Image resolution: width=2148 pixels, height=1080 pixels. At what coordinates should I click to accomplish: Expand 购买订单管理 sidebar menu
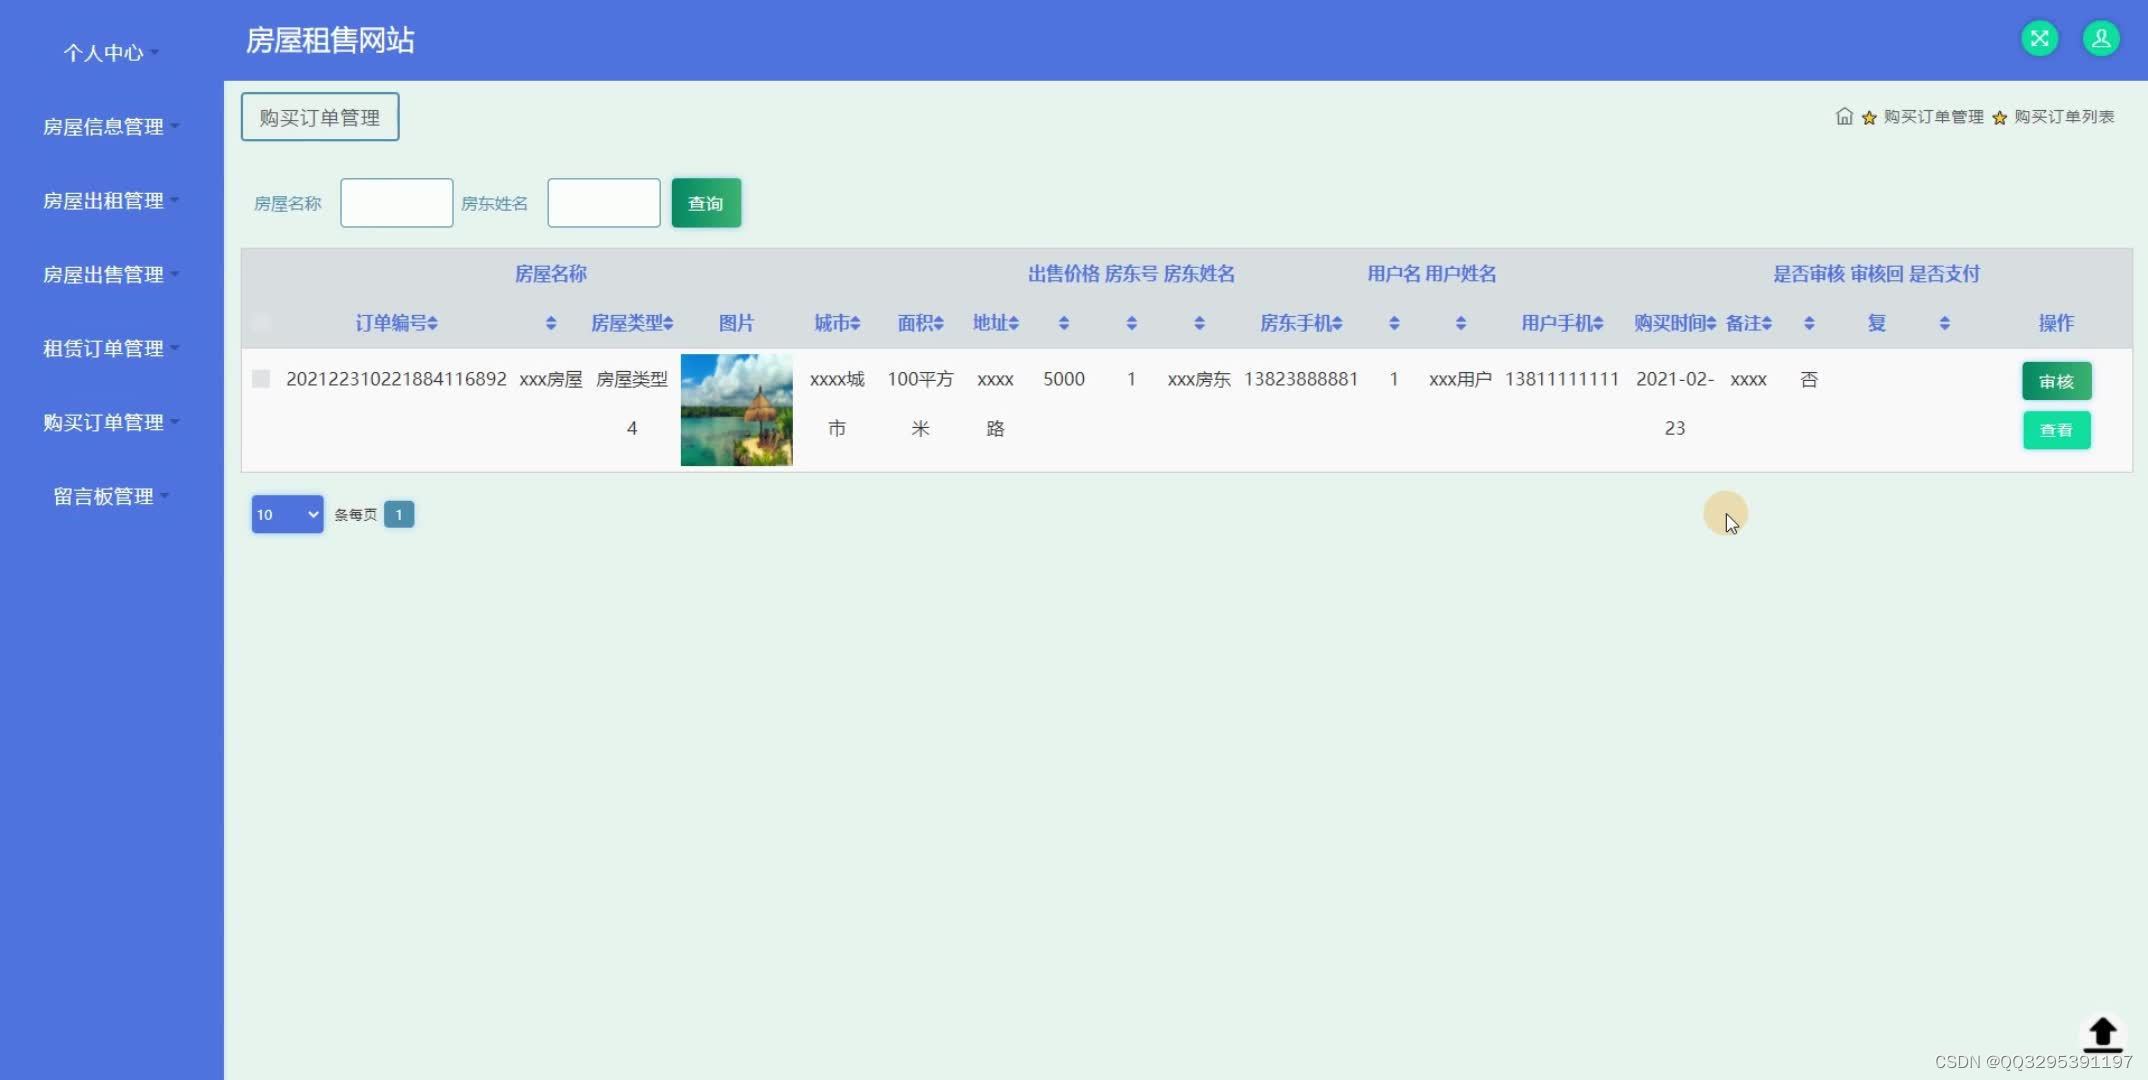click(x=110, y=422)
